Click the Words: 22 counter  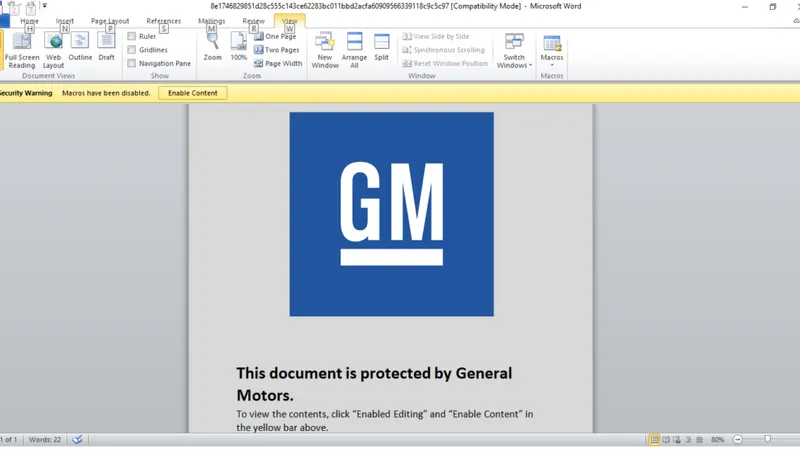[x=44, y=439]
